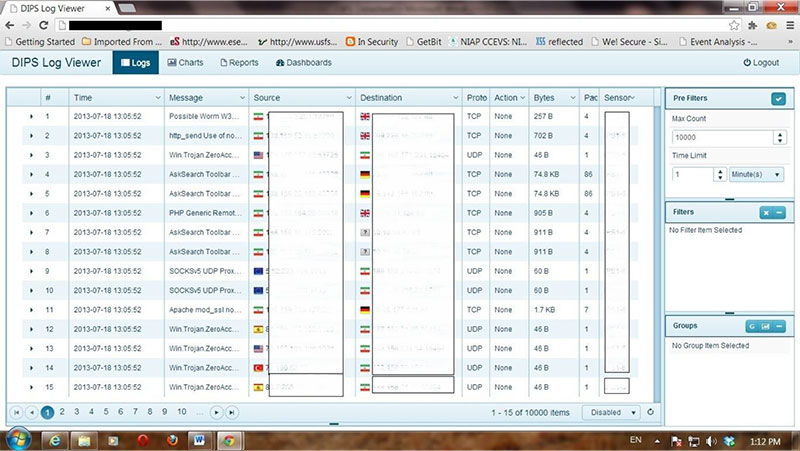Screen dimensions: 800x451
Task: Expand log row 1 details
Action: click(x=31, y=117)
